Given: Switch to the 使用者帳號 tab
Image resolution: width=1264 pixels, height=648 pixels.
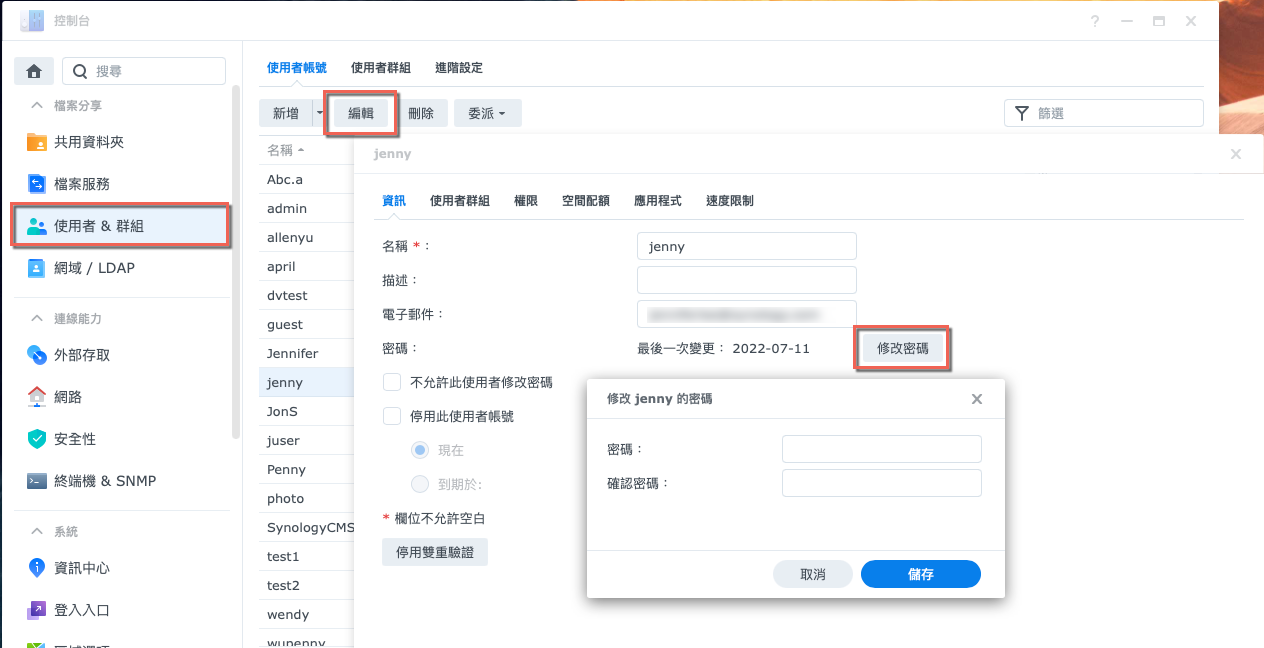Looking at the screenshot, I should 297,68.
